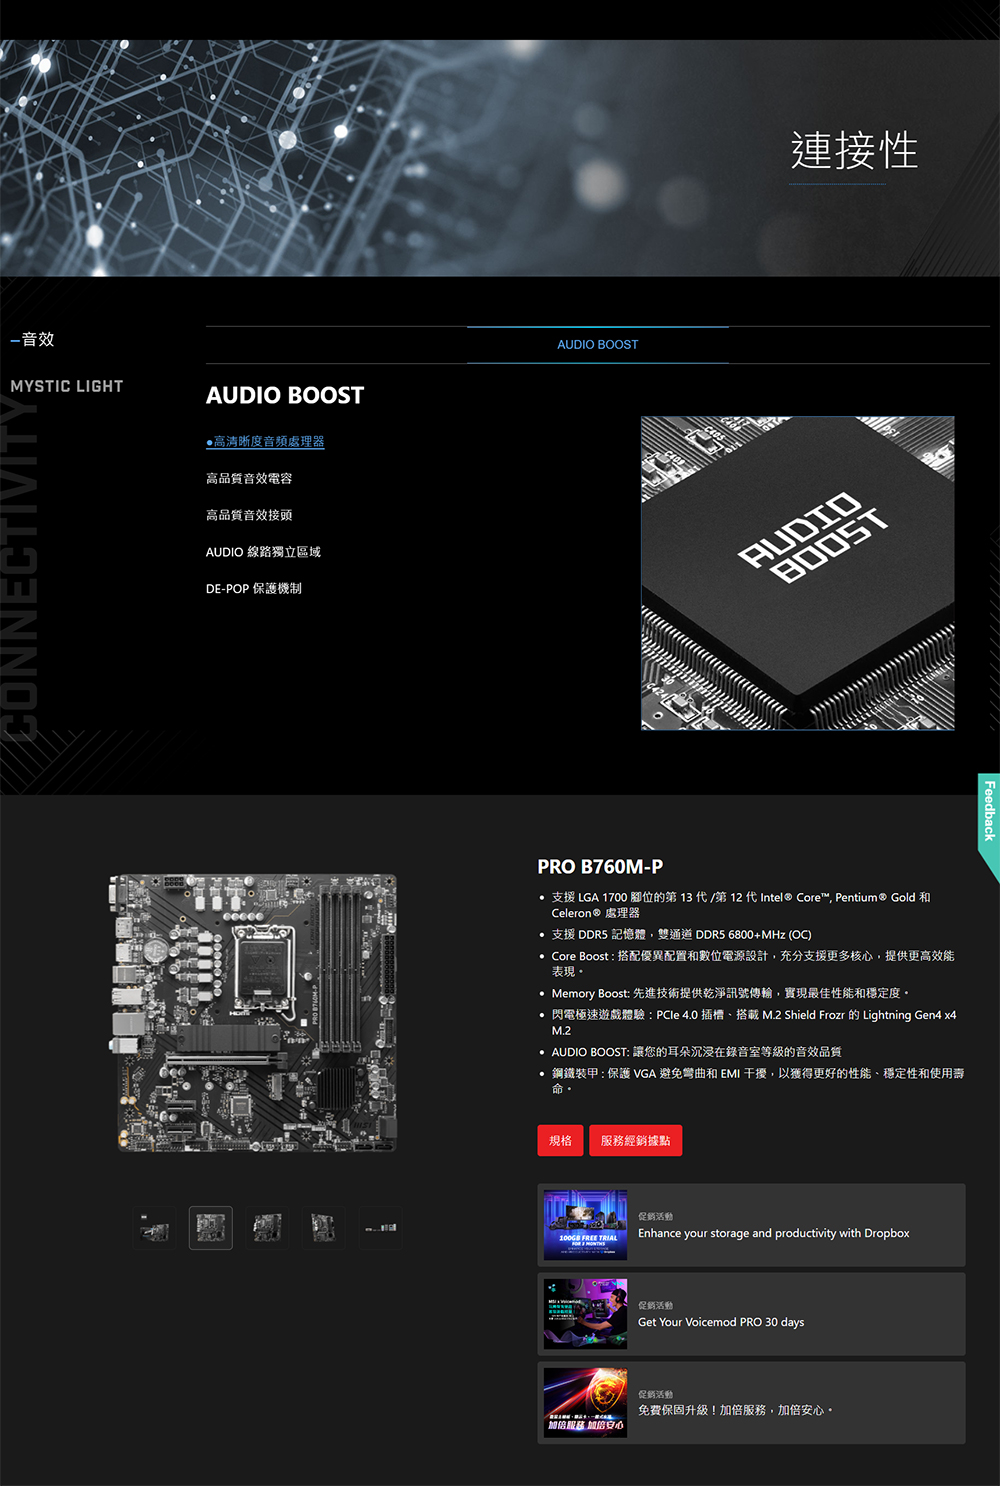Click the 'Core Boost' bullet text

(753, 964)
